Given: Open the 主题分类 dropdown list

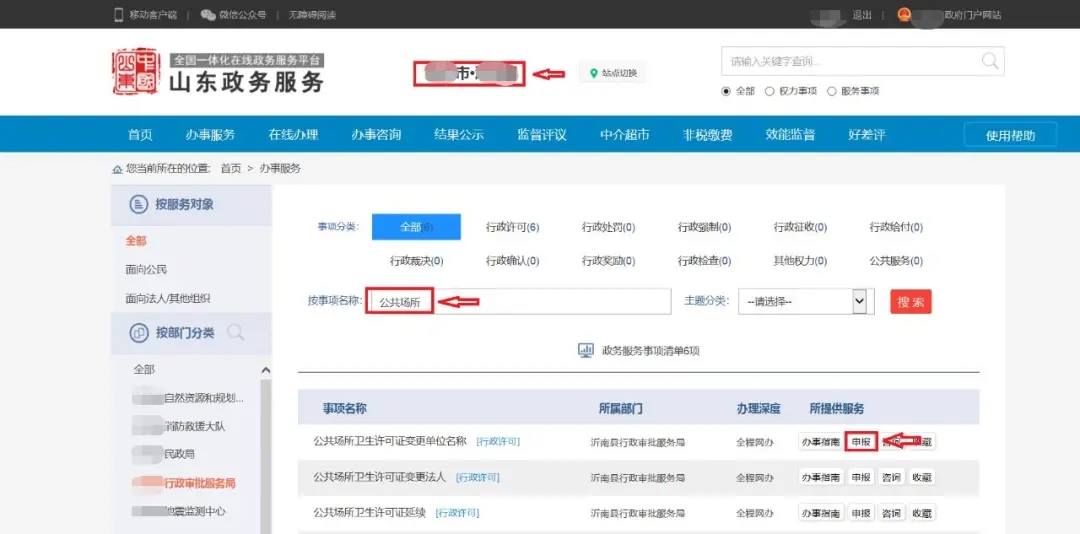Looking at the screenshot, I should coord(859,301).
